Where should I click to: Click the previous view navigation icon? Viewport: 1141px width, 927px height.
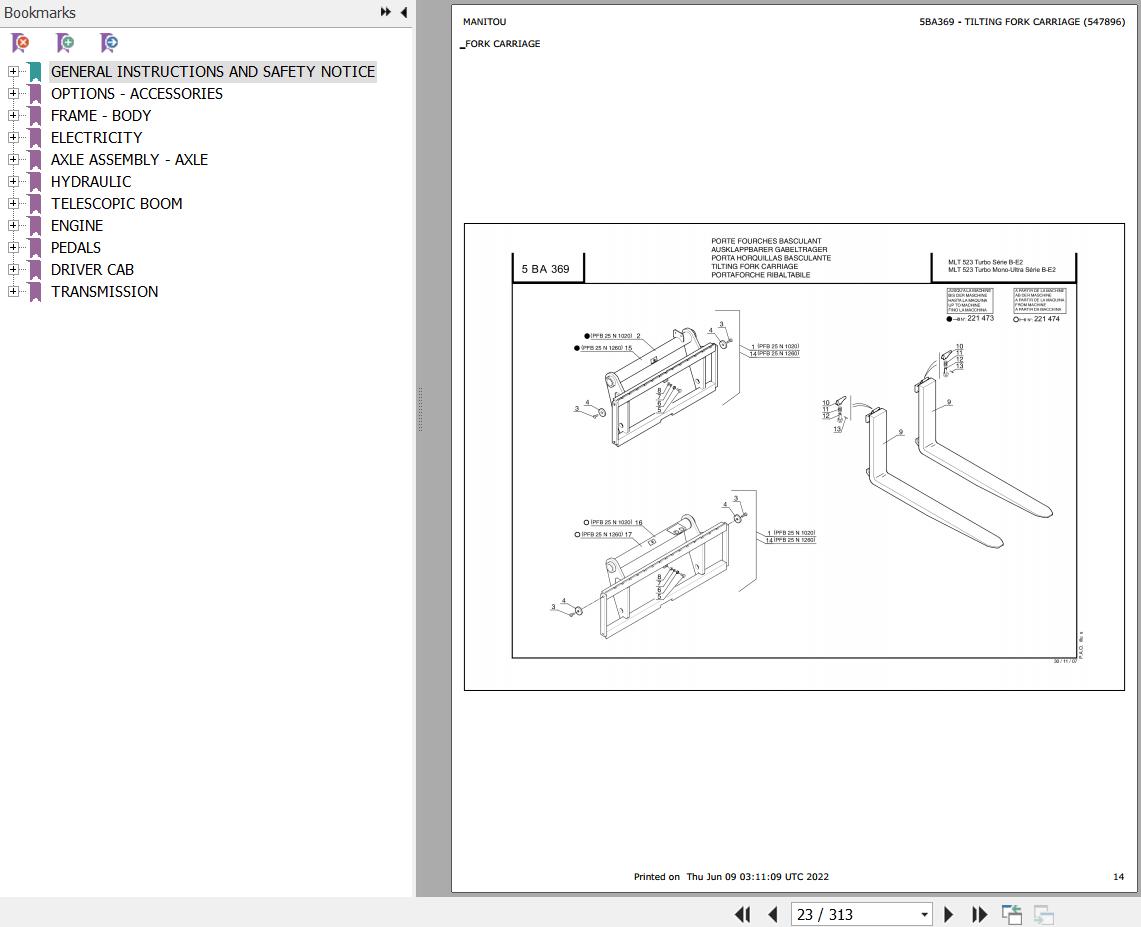coord(1011,914)
